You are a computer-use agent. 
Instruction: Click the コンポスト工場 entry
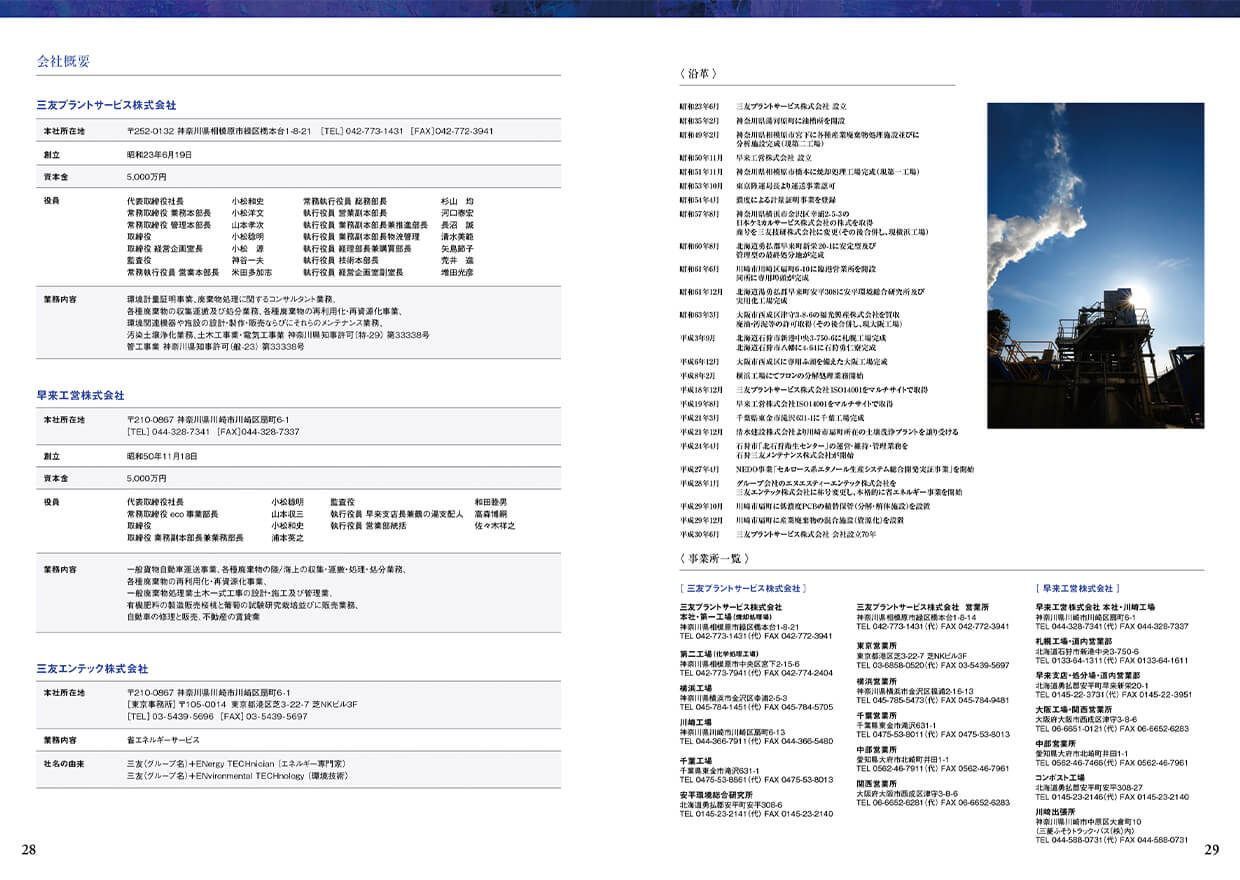tap(1060, 777)
